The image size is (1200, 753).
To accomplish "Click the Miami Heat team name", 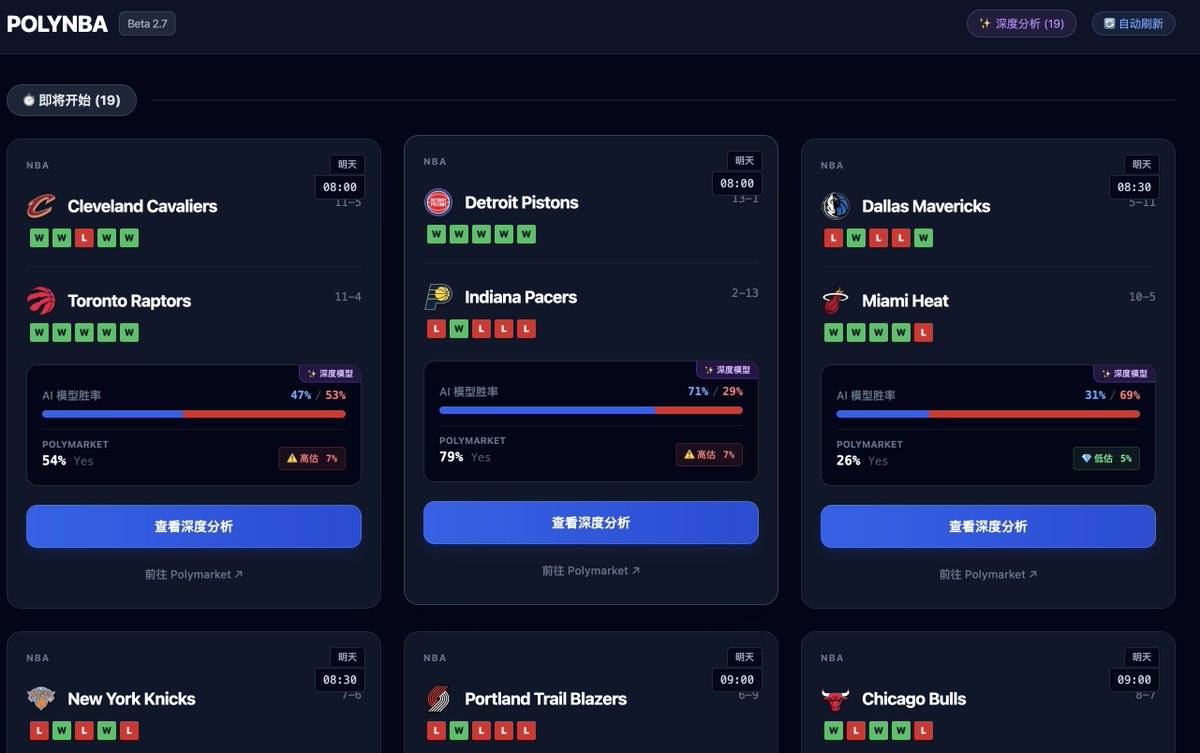I will click(905, 300).
